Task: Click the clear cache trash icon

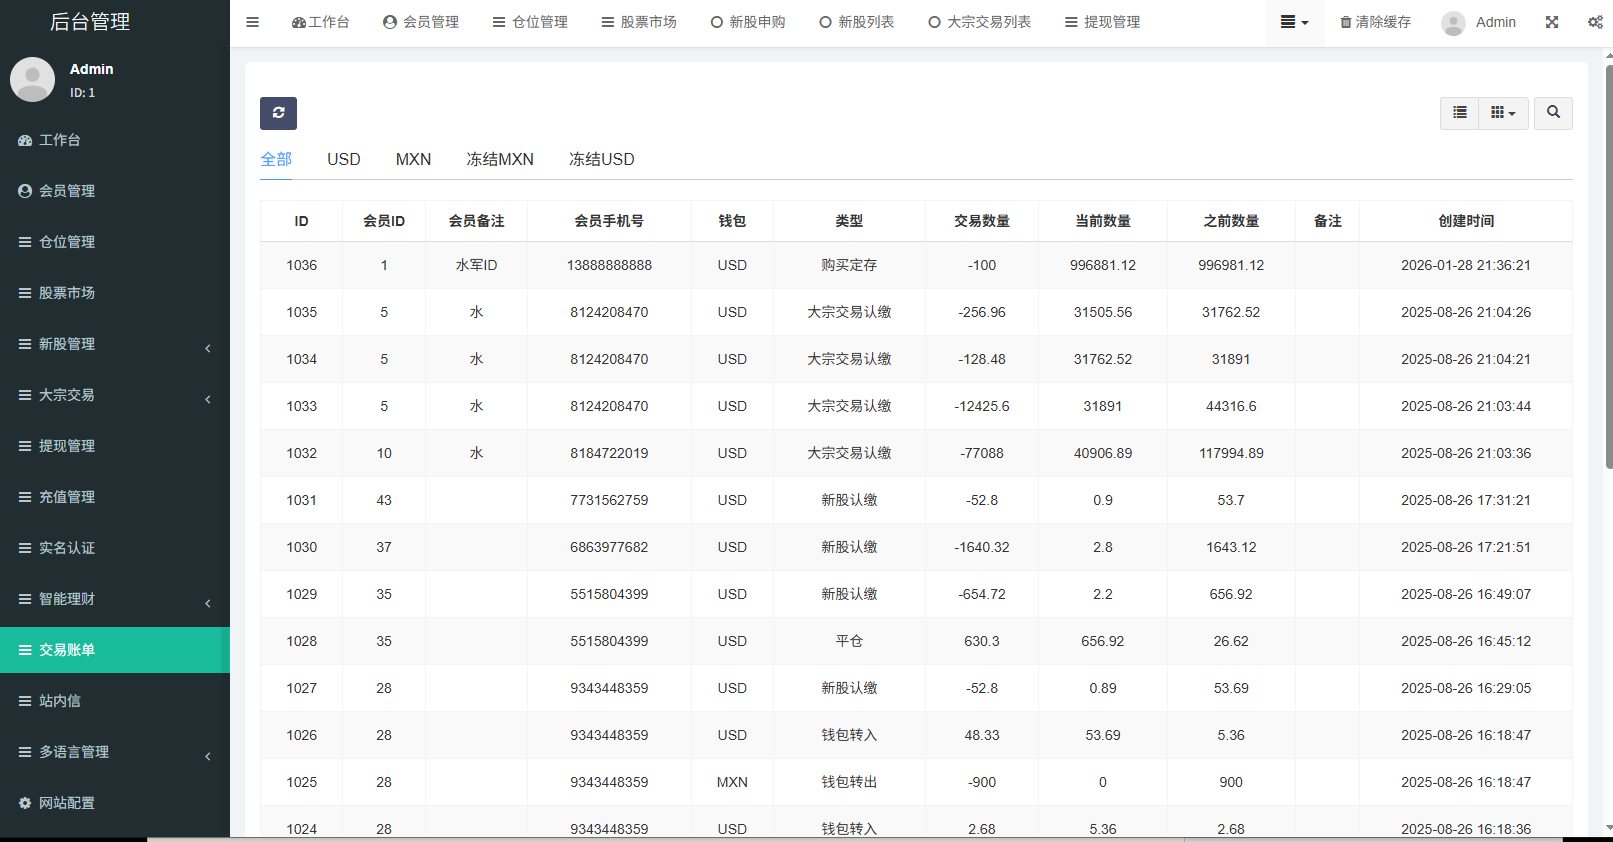Action: (1346, 22)
